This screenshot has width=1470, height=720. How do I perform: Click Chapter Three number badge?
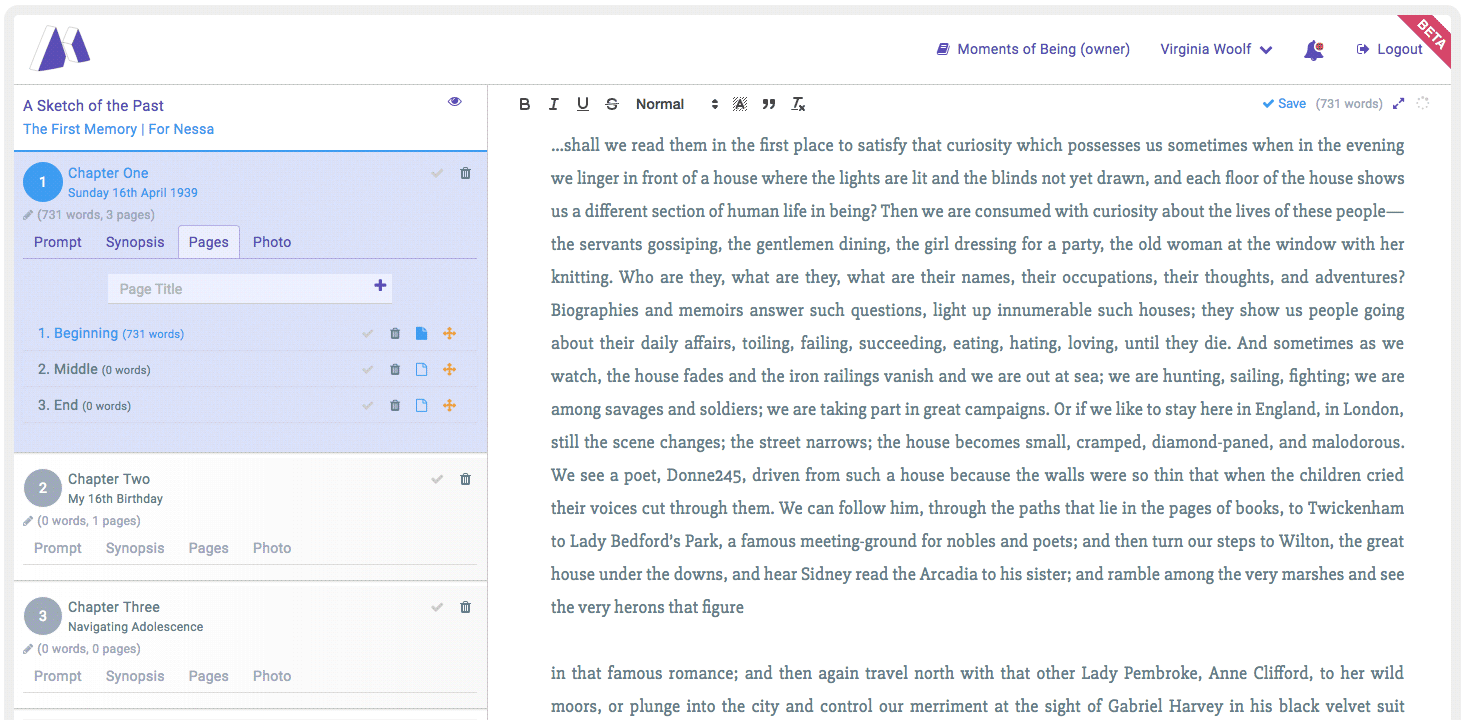point(42,616)
